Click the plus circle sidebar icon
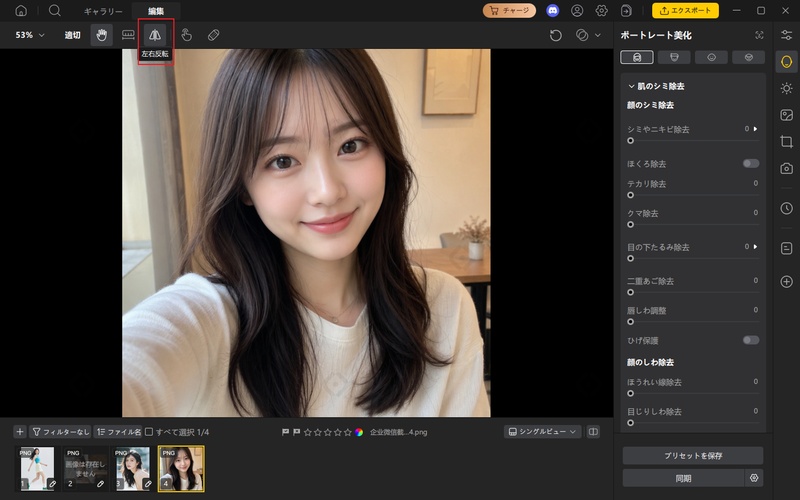The image size is (800, 500). pos(787,282)
